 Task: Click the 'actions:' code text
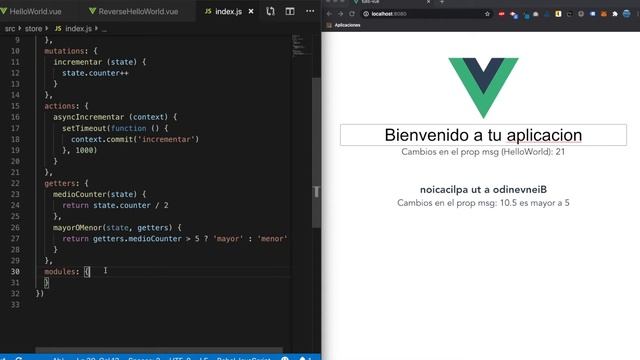[x=62, y=106]
